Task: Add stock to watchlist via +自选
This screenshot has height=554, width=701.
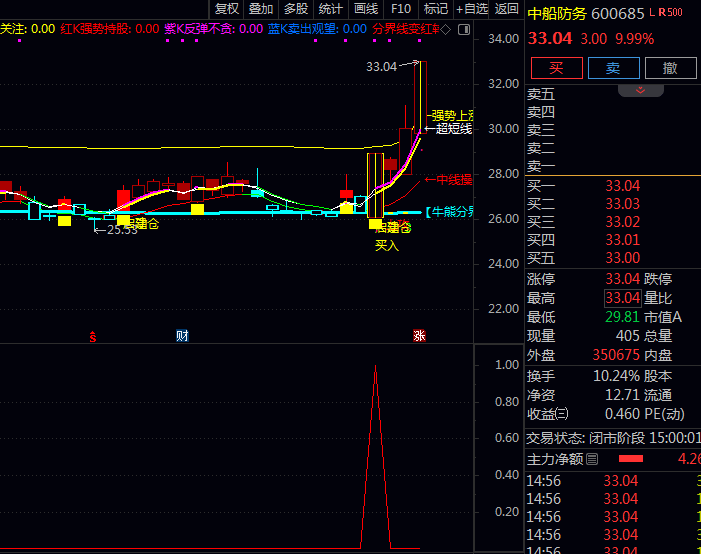Action: [472, 8]
